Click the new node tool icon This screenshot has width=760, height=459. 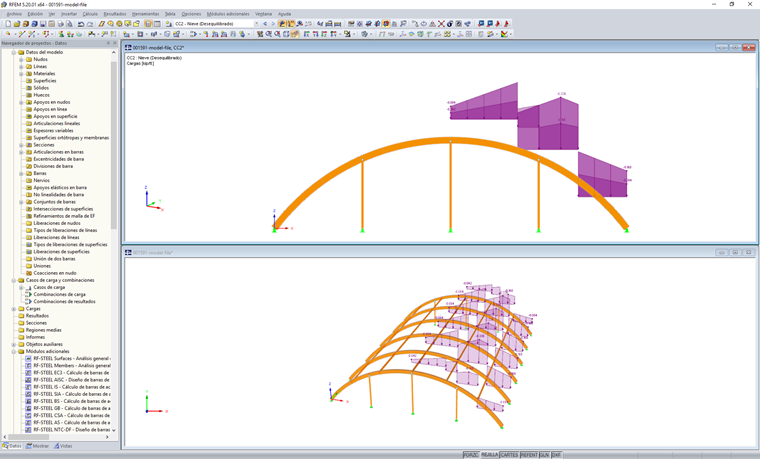tap(8, 34)
